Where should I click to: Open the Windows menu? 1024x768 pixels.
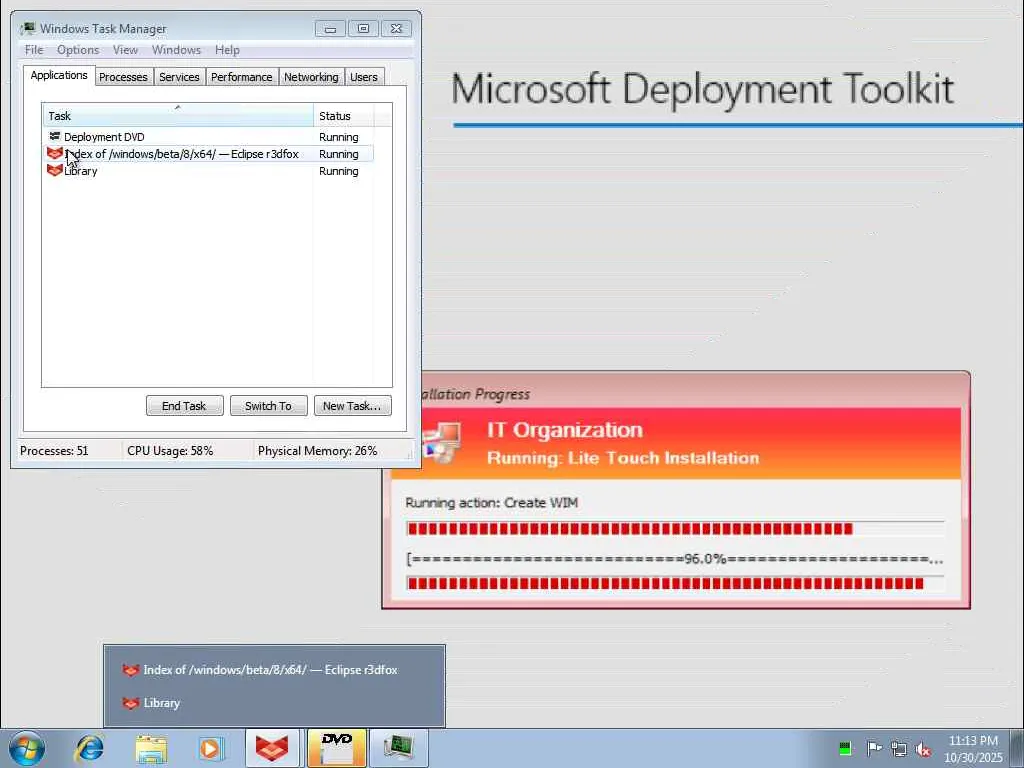click(176, 50)
